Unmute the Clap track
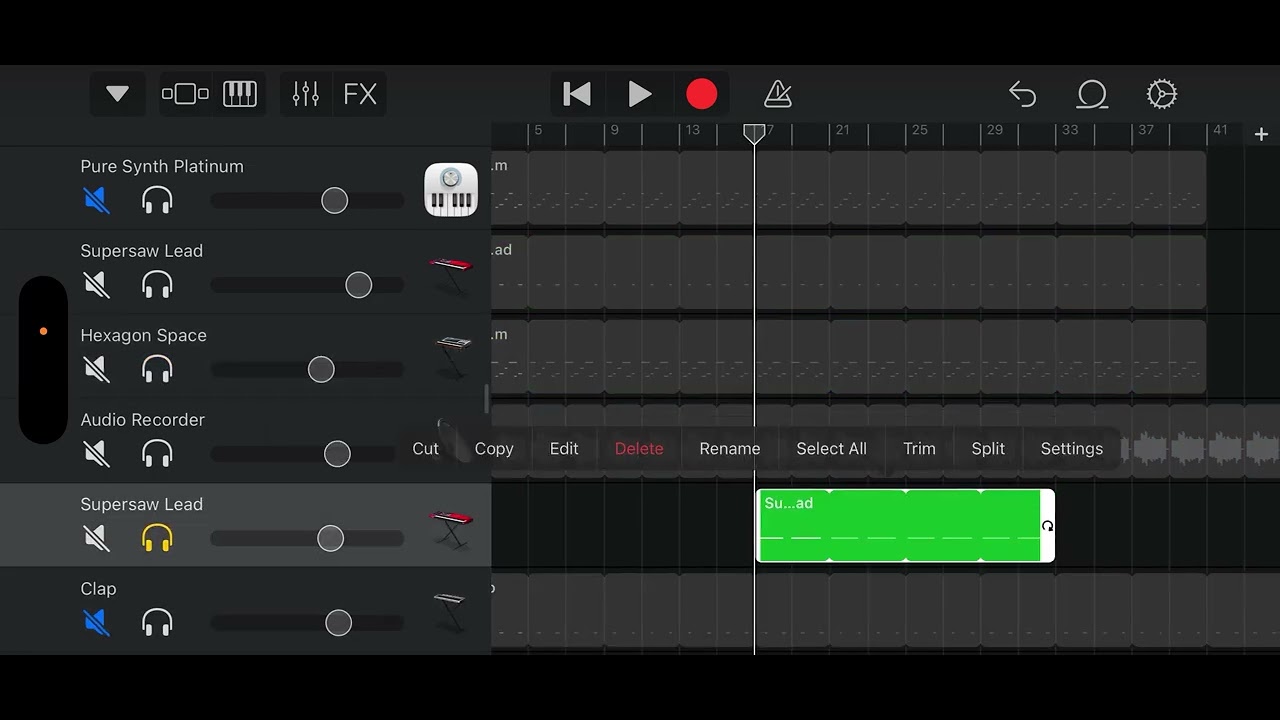The height and width of the screenshot is (720, 1280). coord(97,623)
